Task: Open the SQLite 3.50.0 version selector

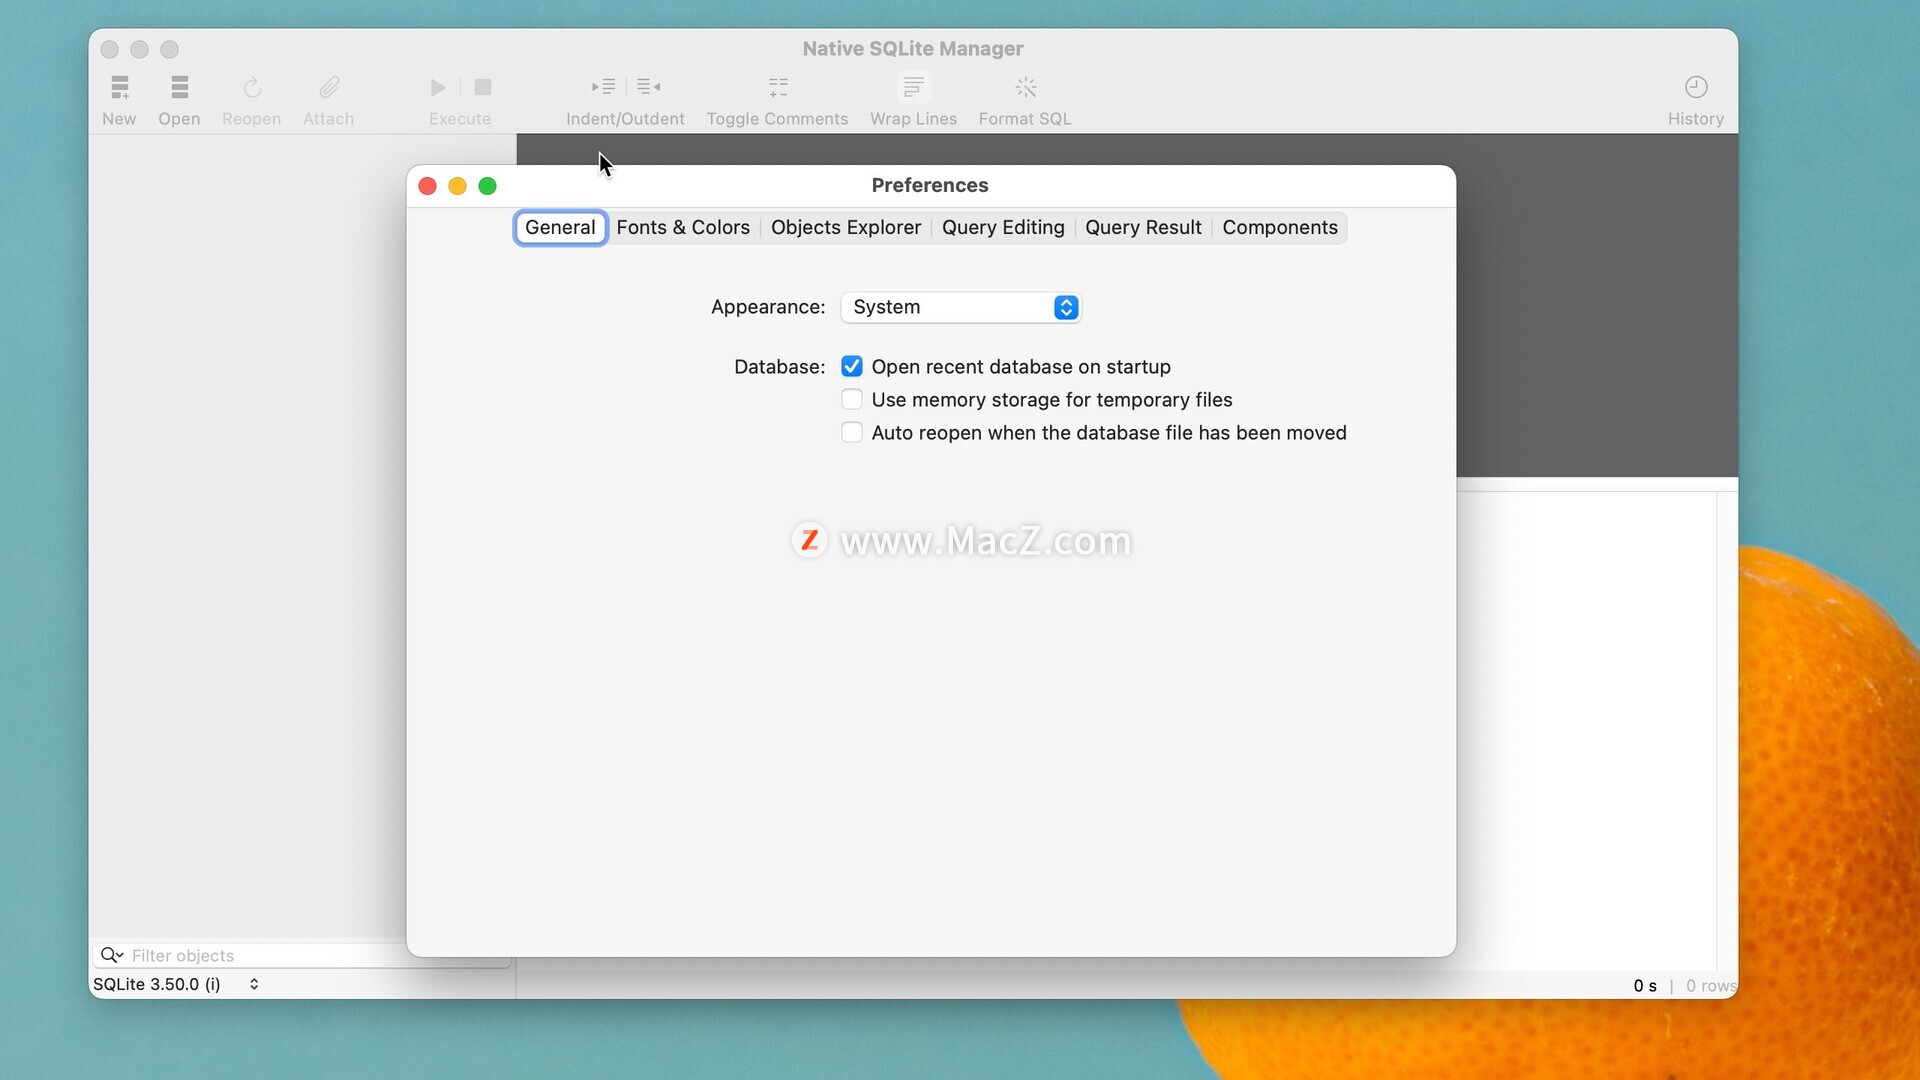Action: click(177, 984)
